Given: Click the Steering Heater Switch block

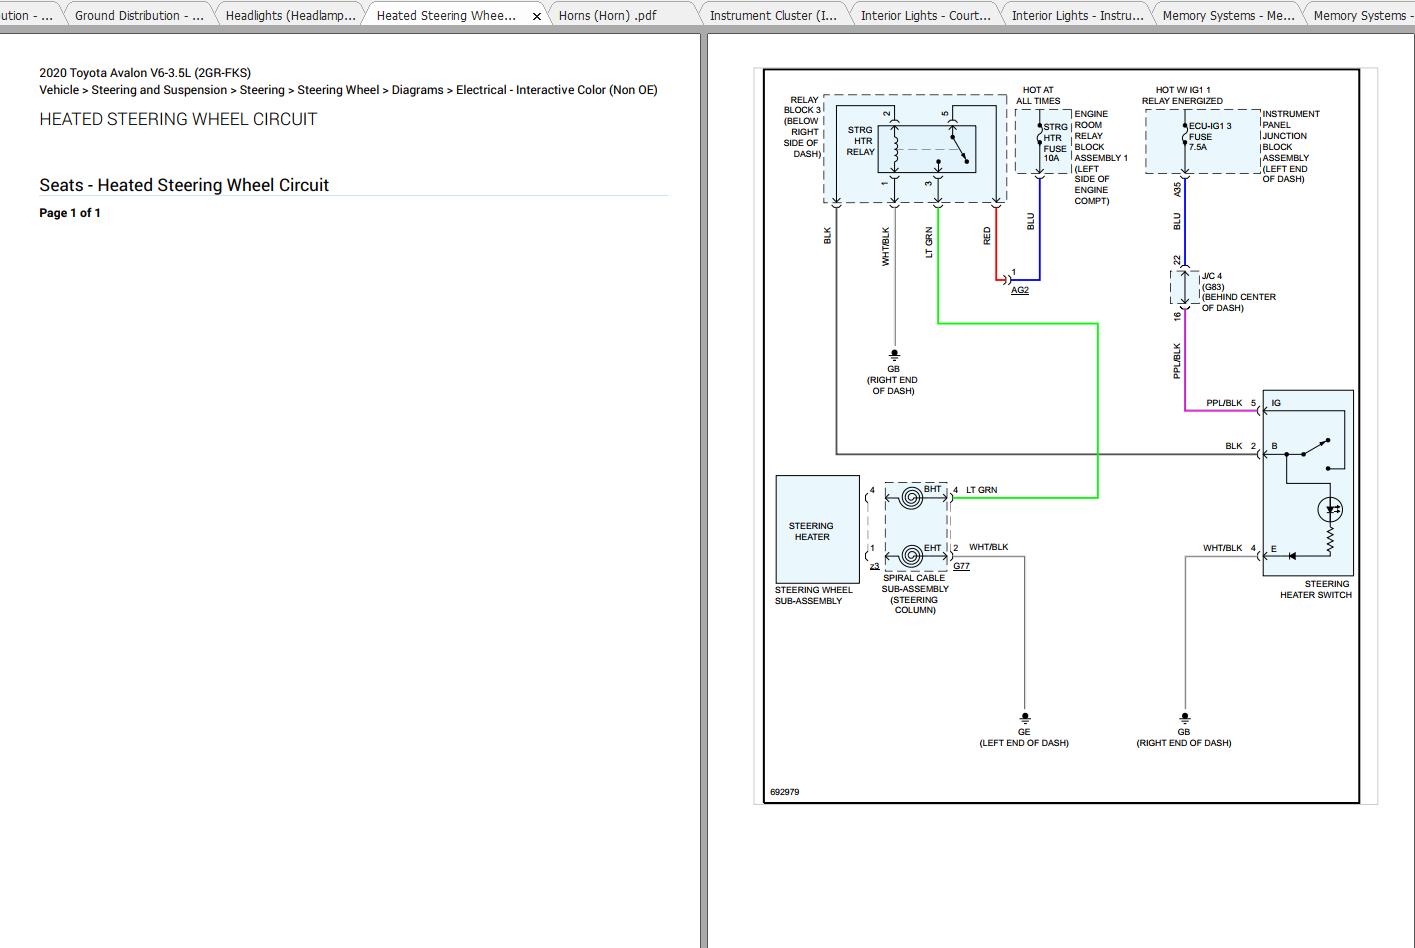Looking at the screenshot, I should (x=1308, y=482).
